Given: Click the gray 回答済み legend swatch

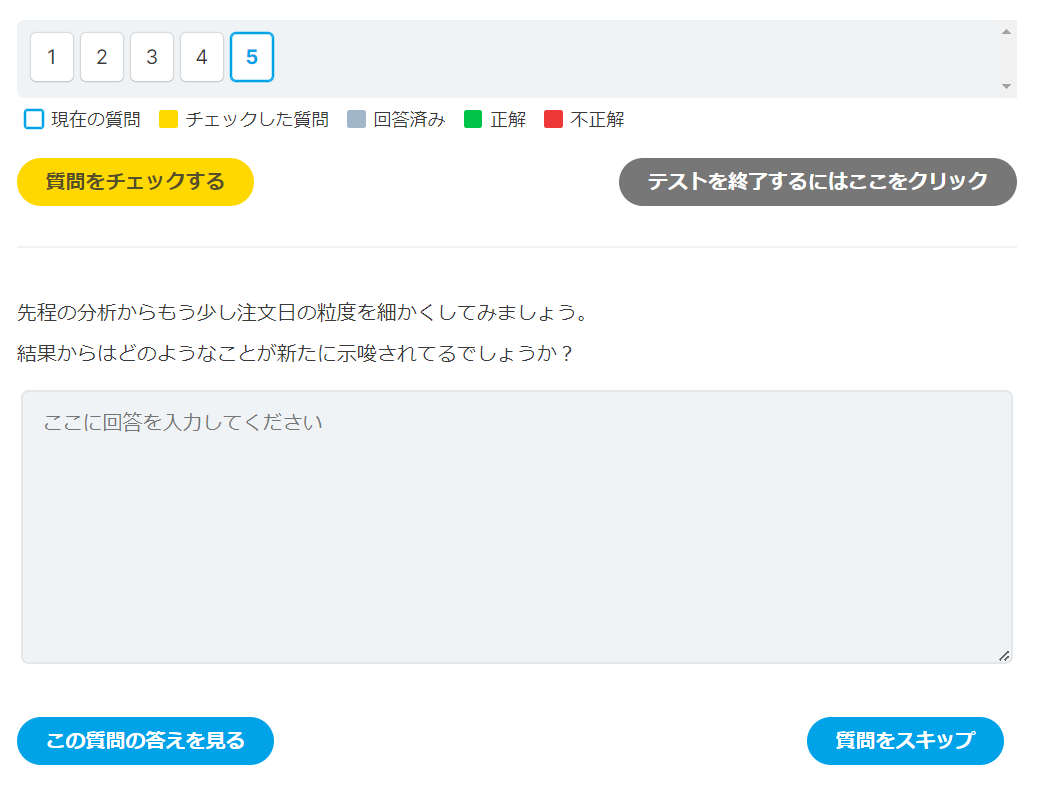Looking at the screenshot, I should [357, 120].
